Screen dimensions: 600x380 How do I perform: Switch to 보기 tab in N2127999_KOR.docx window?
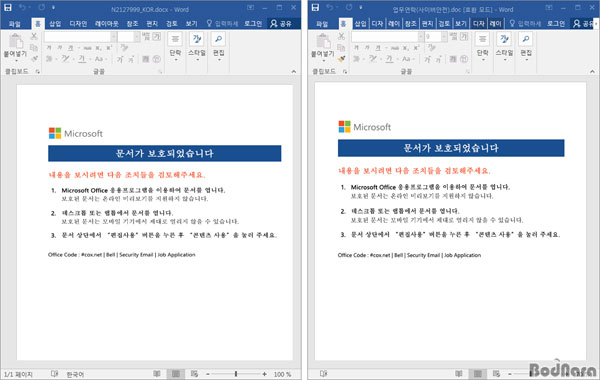coord(191,24)
